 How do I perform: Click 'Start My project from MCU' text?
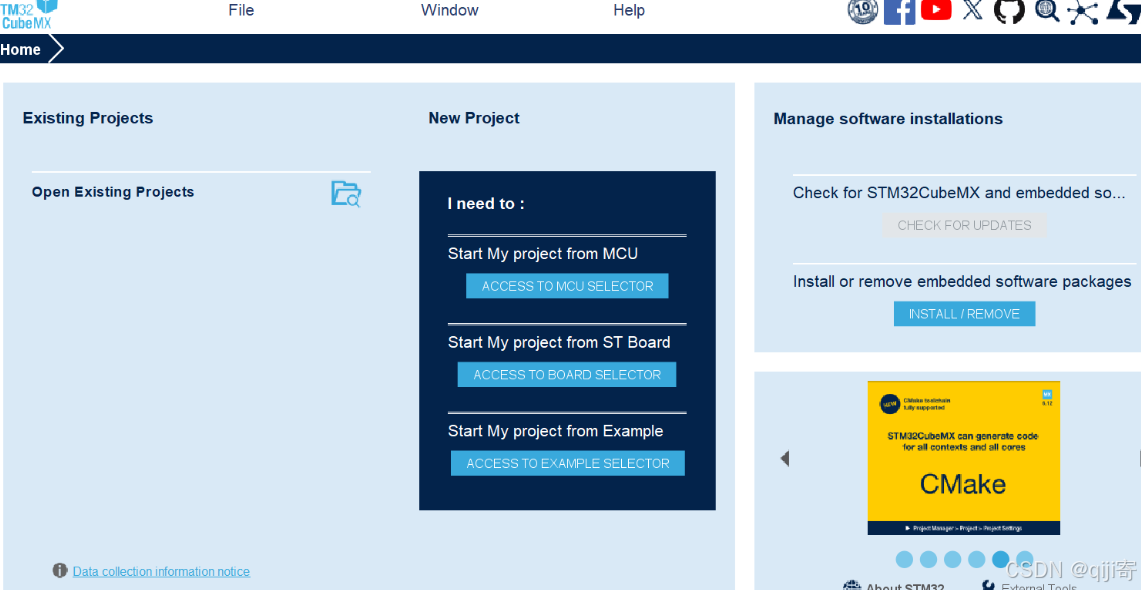[543, 254]
